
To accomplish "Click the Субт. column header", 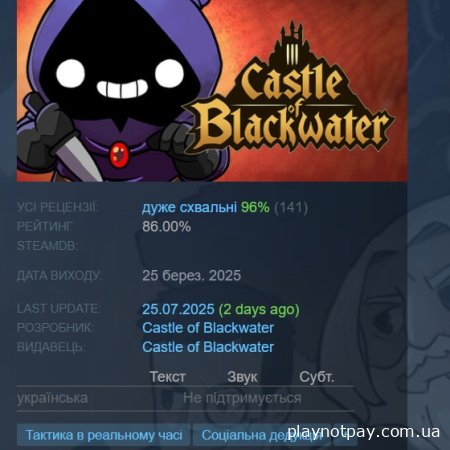I will click(316, 377).
